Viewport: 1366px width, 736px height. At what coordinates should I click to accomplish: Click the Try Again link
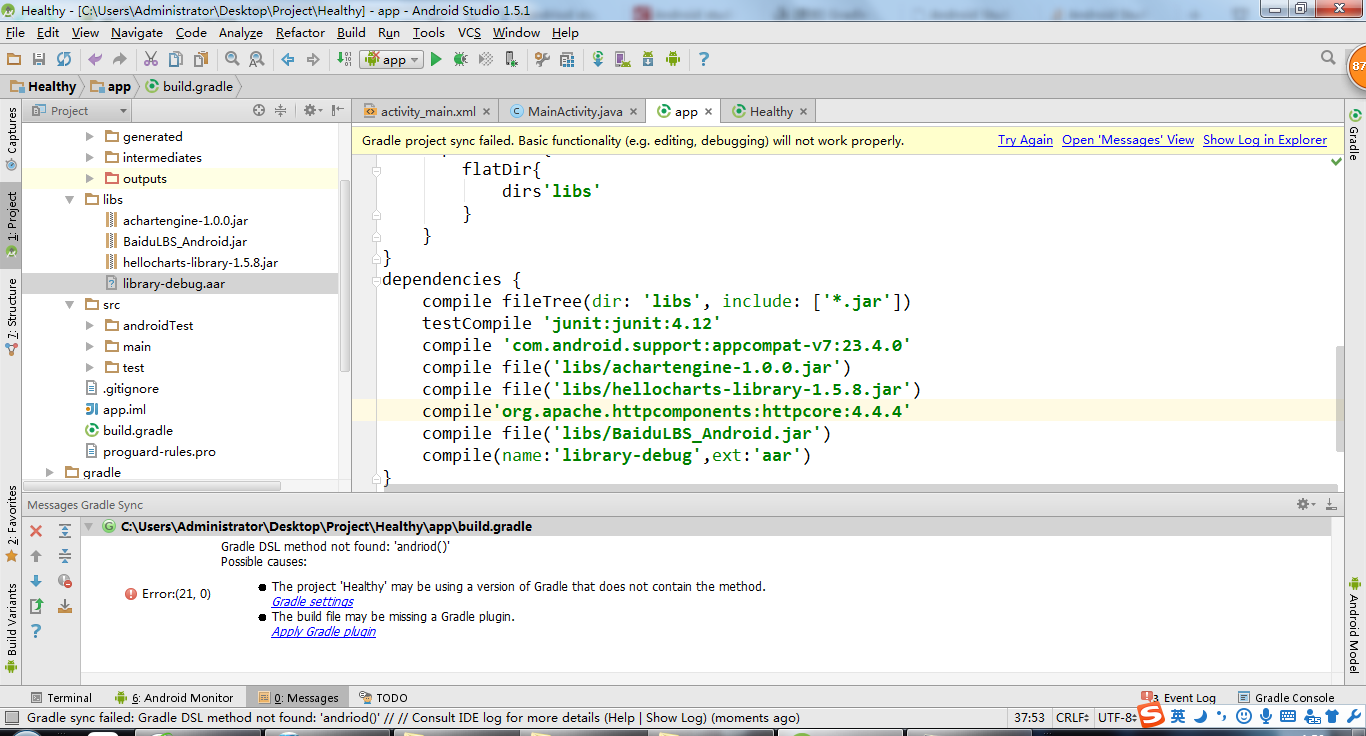(x=1025, y=140)
